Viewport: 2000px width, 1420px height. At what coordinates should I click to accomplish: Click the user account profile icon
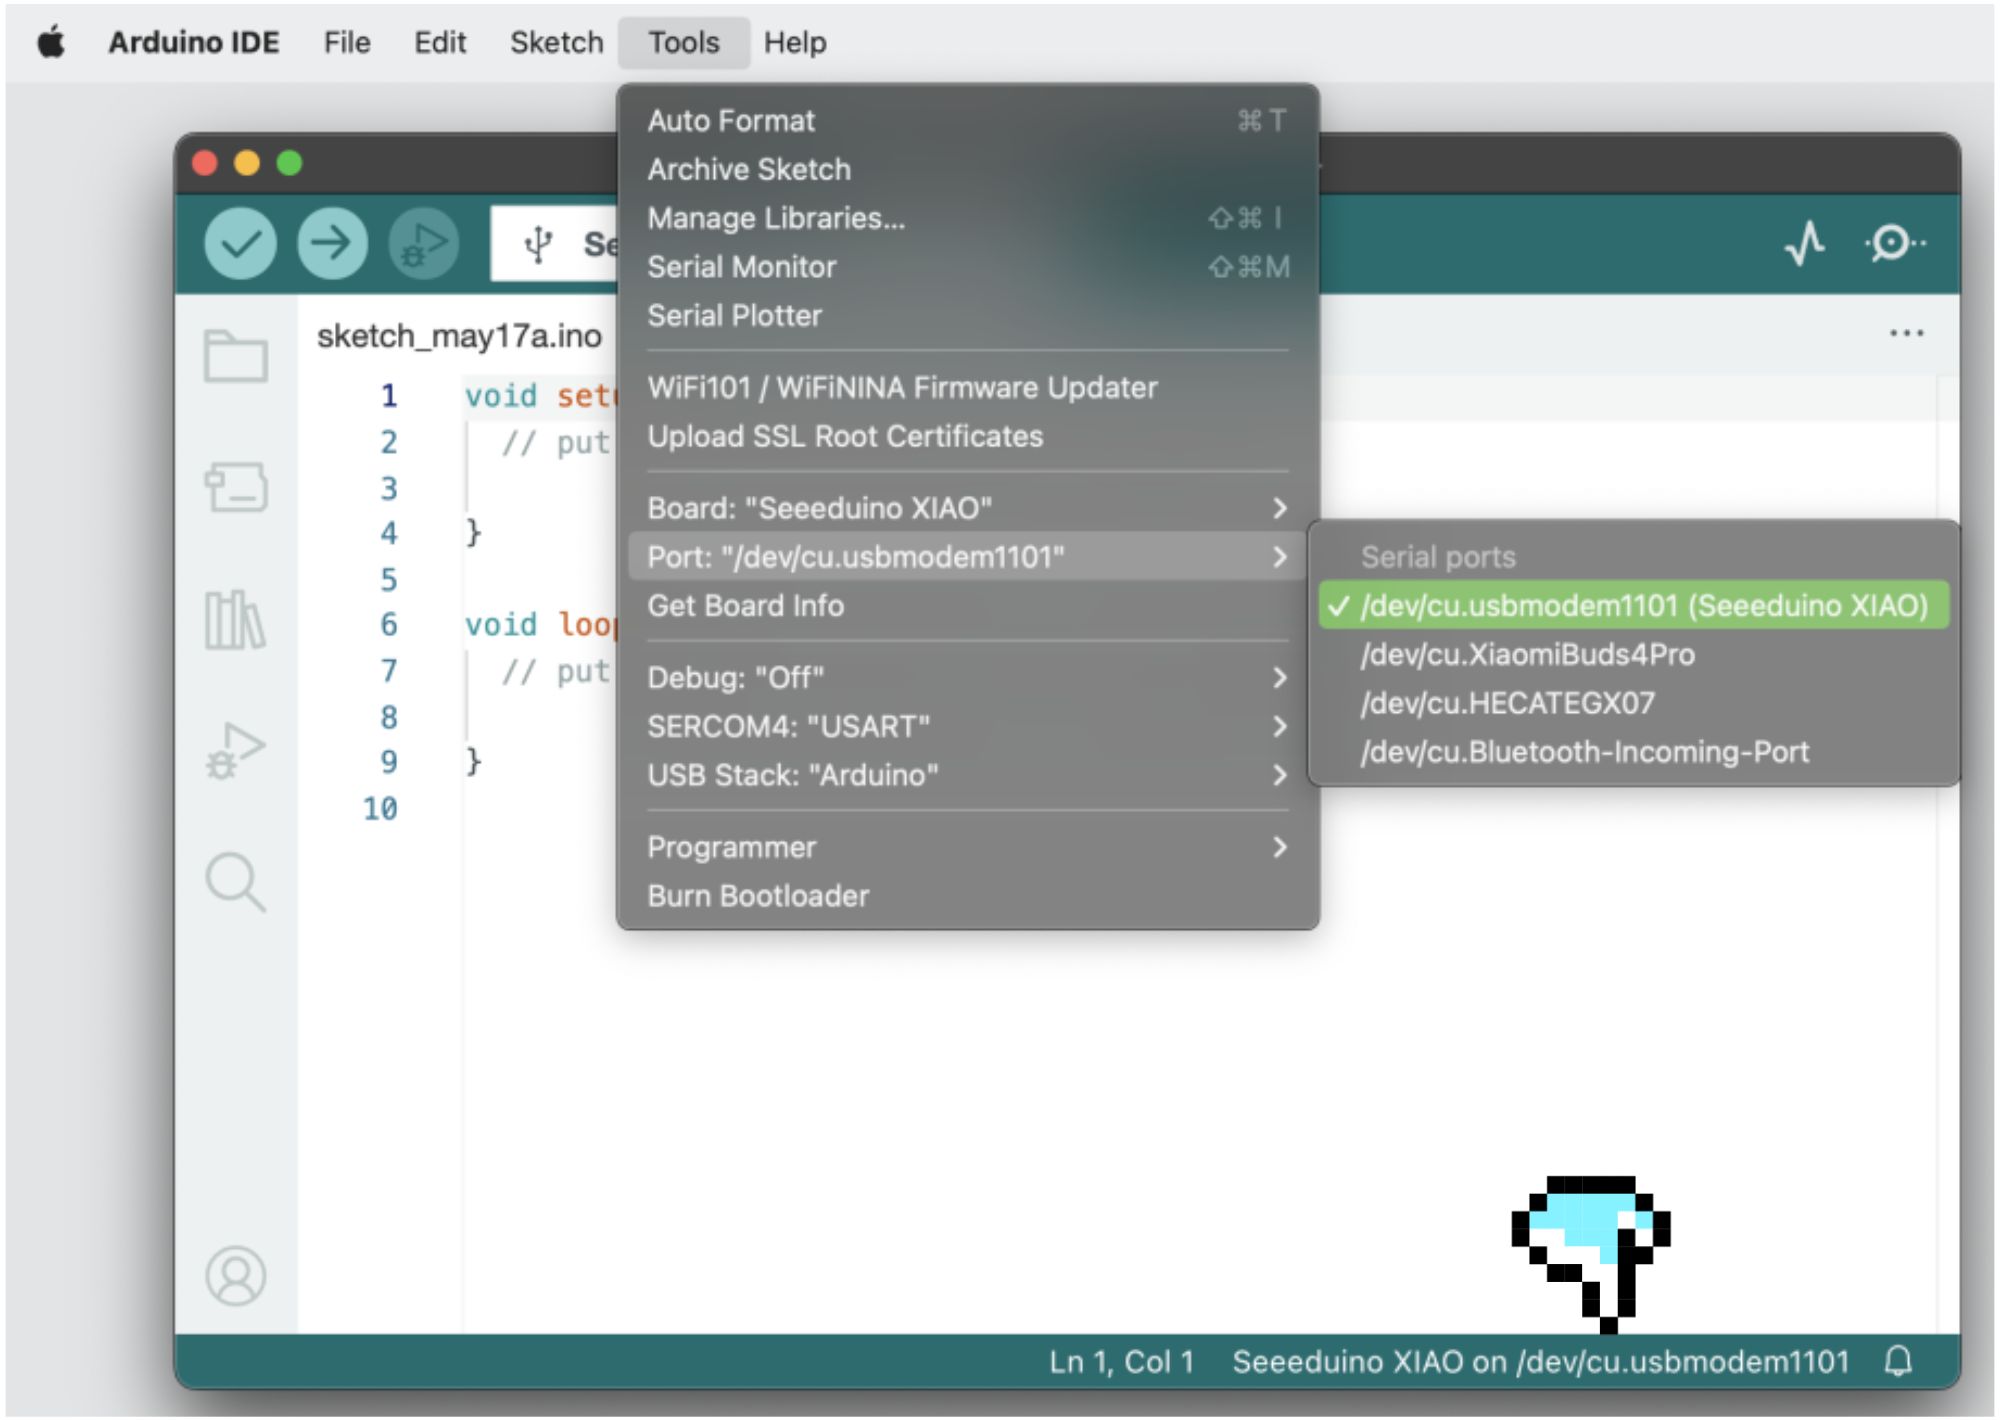[236, 1276]
